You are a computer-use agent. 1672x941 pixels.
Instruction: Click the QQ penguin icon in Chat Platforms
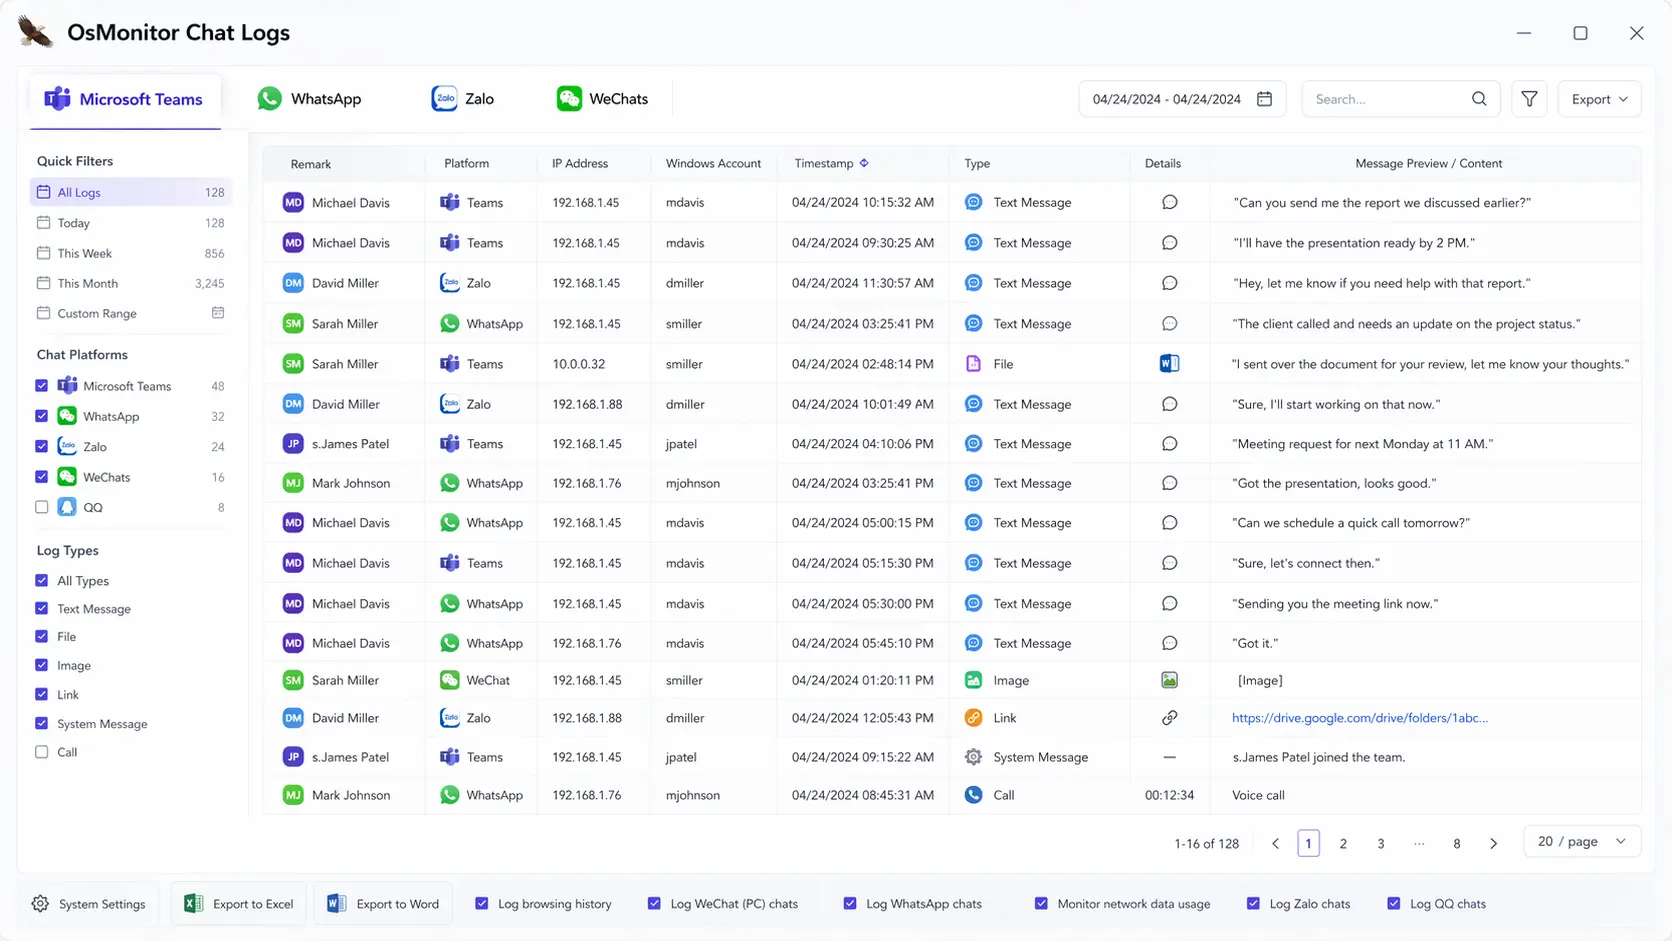coord(67,507)
